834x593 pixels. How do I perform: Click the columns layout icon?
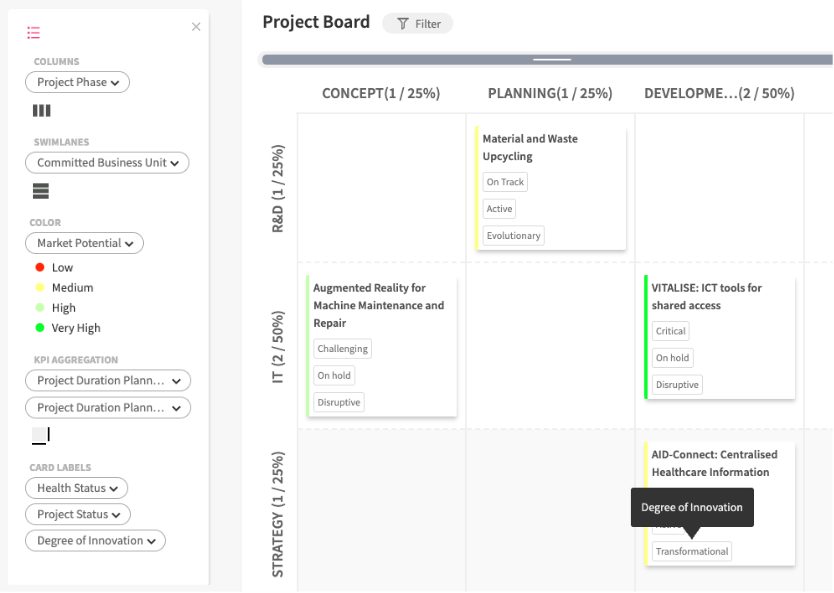coord(41,110)
